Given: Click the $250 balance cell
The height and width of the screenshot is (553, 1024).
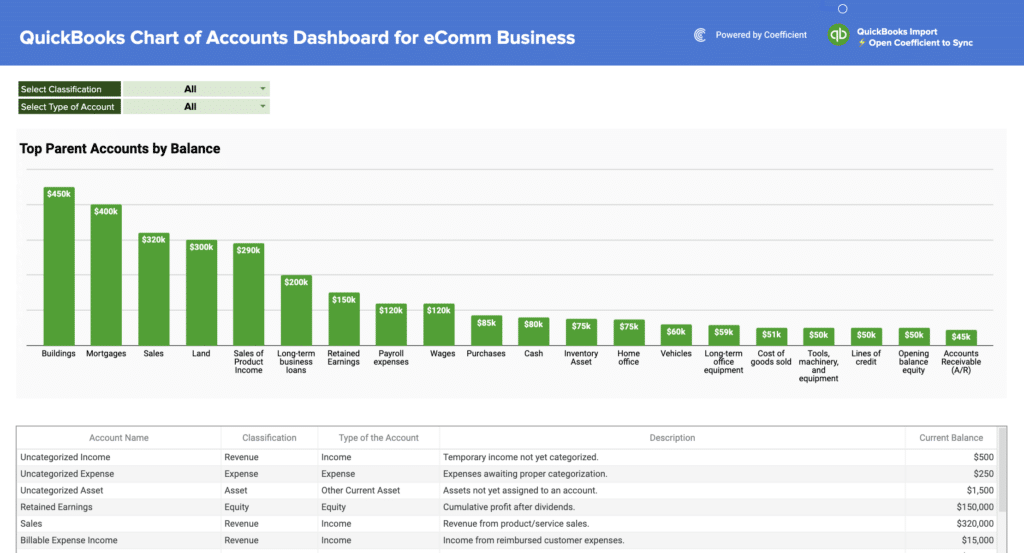Looking at the screenshot, I should click(x=951, y=474).
